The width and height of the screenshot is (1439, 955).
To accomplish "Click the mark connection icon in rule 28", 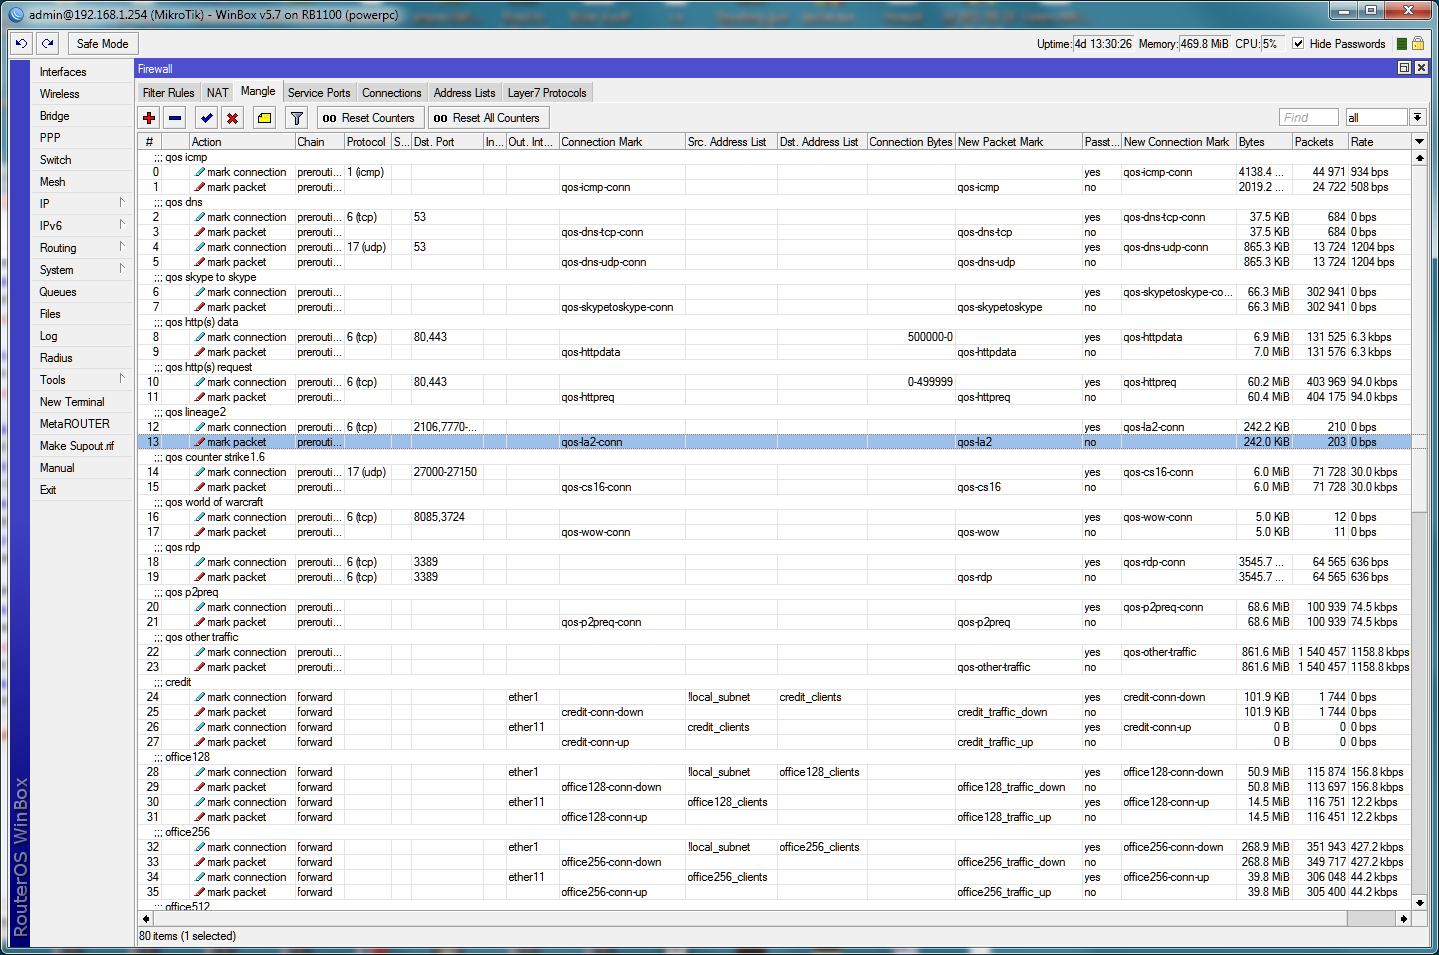I will point(200,772).
